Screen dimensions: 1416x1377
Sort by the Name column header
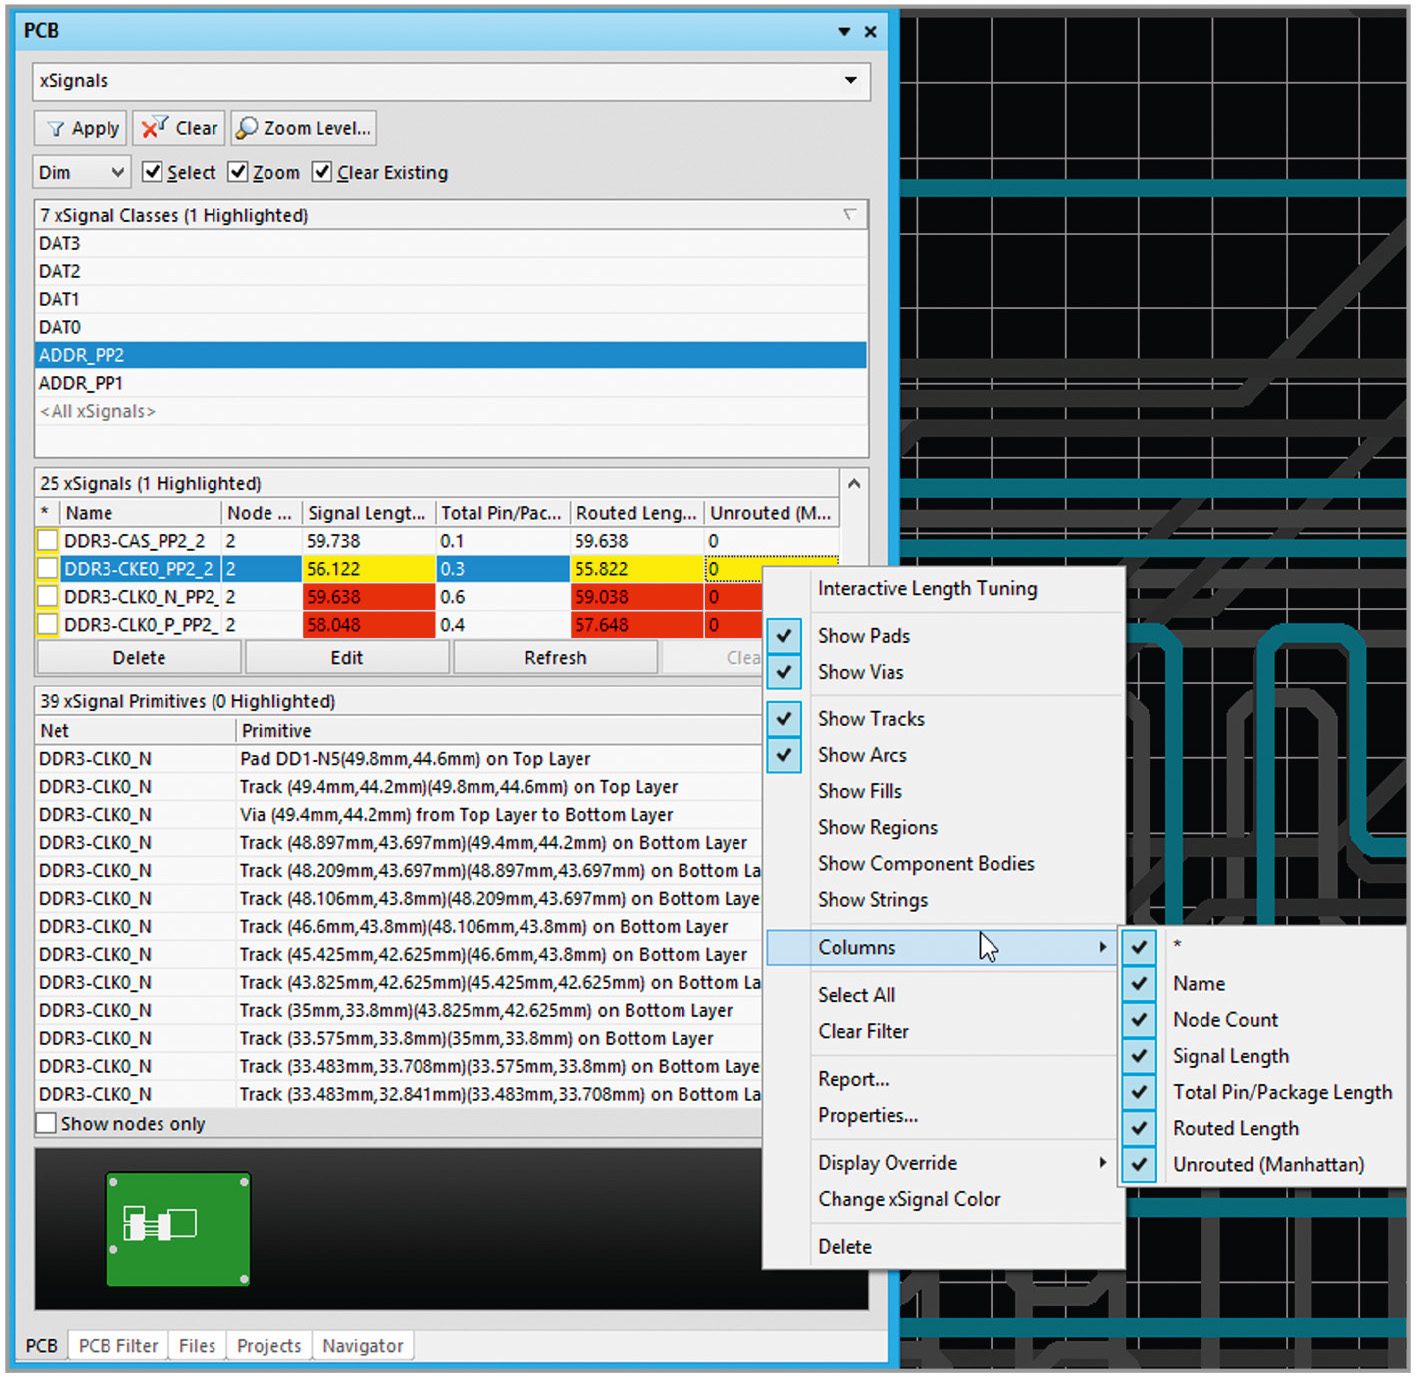click(141, 513)
